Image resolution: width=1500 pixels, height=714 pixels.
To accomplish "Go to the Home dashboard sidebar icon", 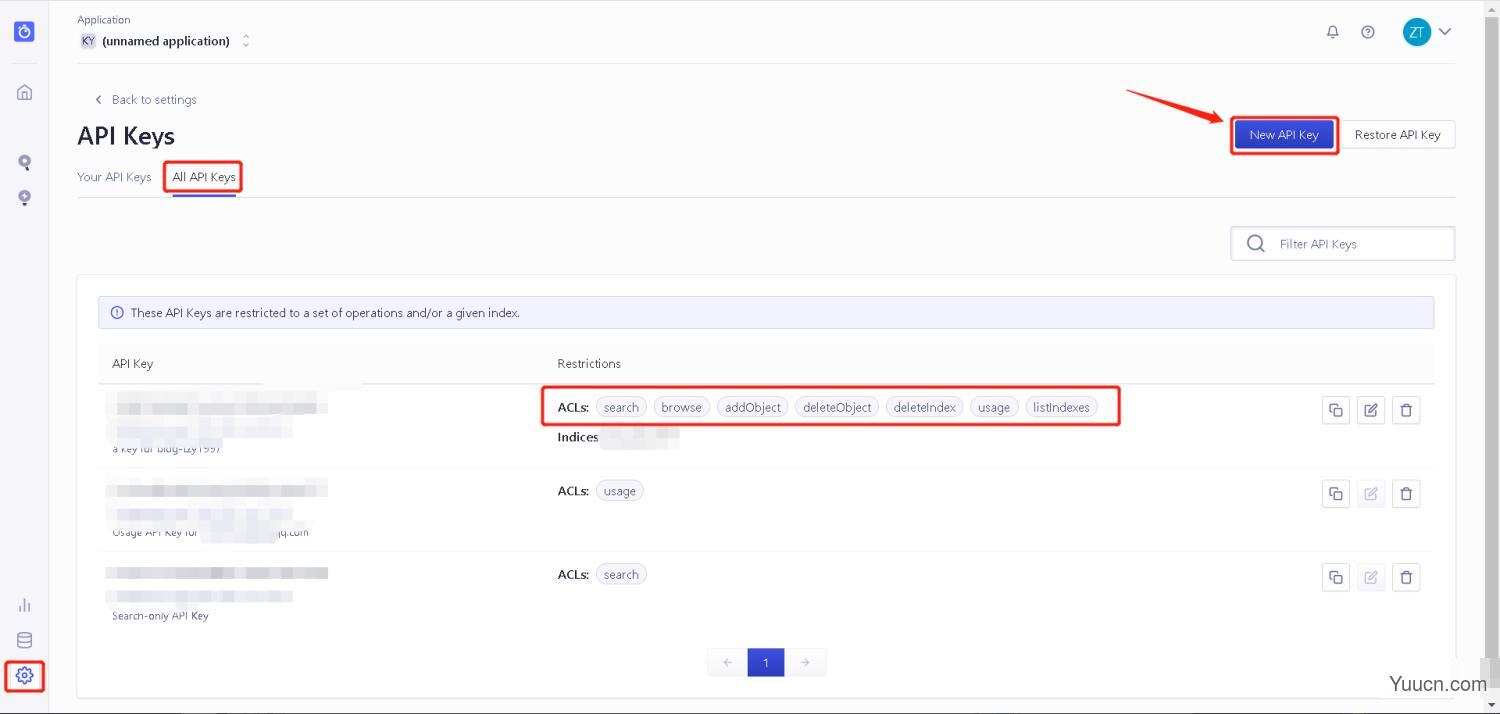I will tap(24, 92).
